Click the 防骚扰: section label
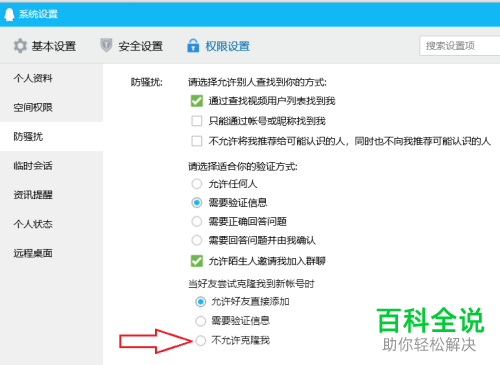Screen dimensions: 500x365 [x=147, y=82]
